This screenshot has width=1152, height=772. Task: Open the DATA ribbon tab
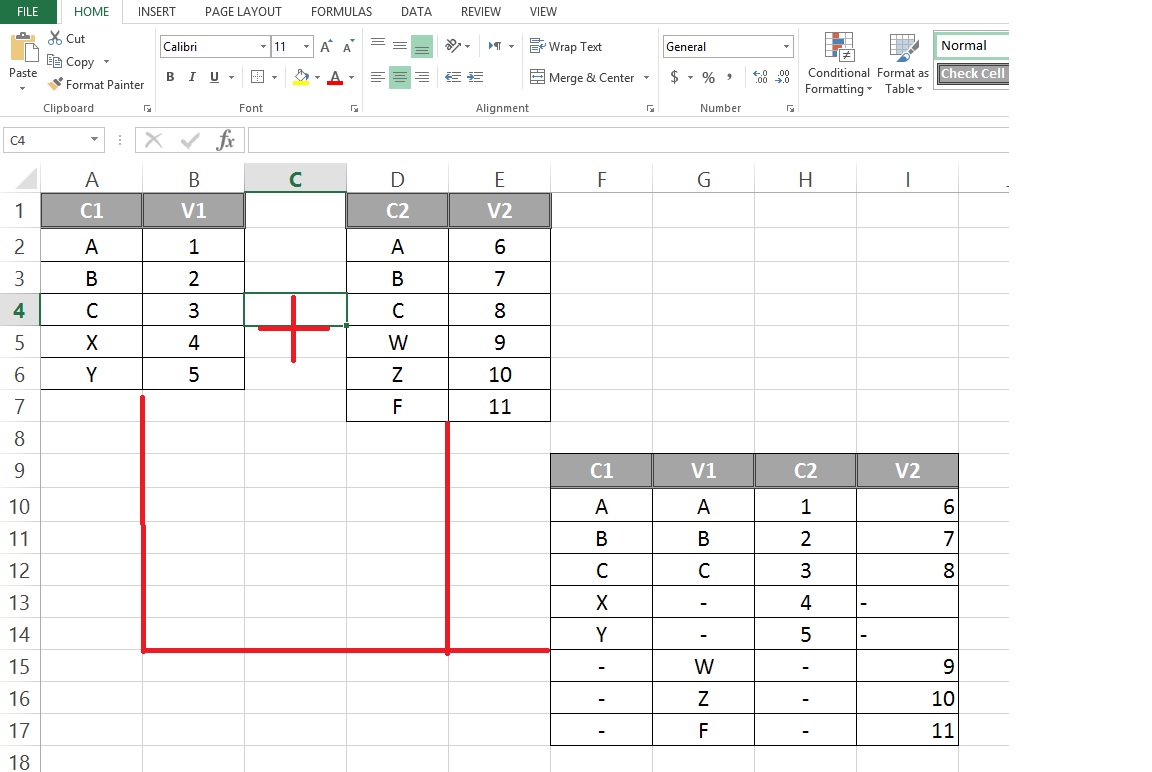pos(416,11)
